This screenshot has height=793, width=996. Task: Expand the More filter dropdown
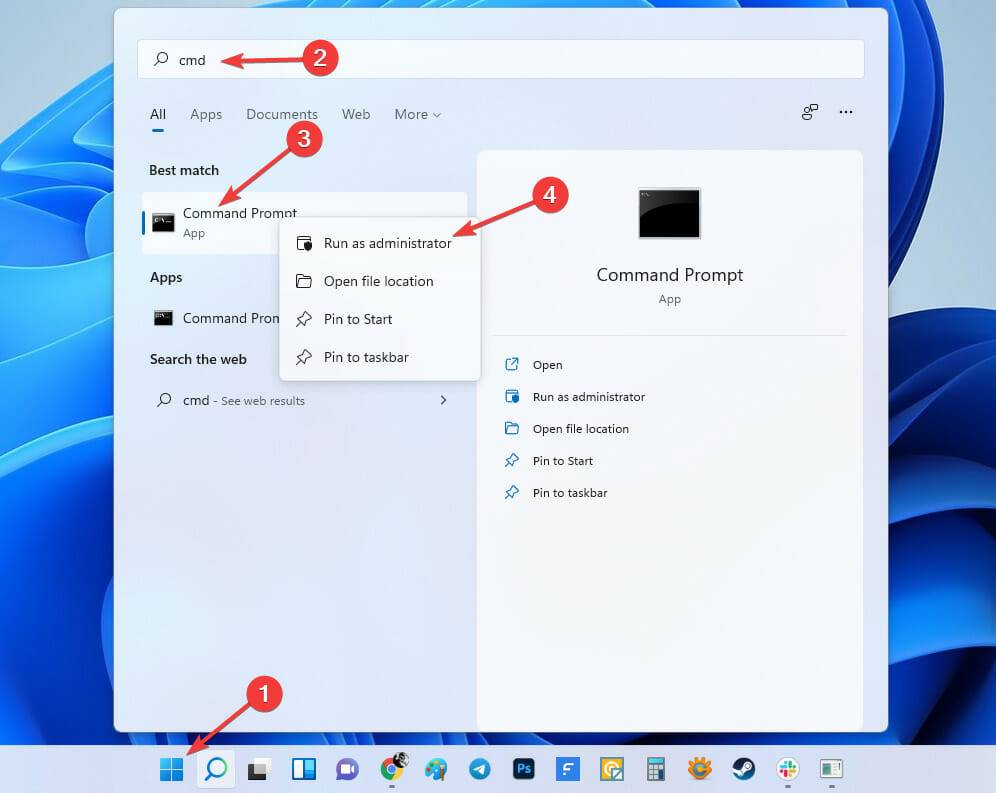coord(417,114)
